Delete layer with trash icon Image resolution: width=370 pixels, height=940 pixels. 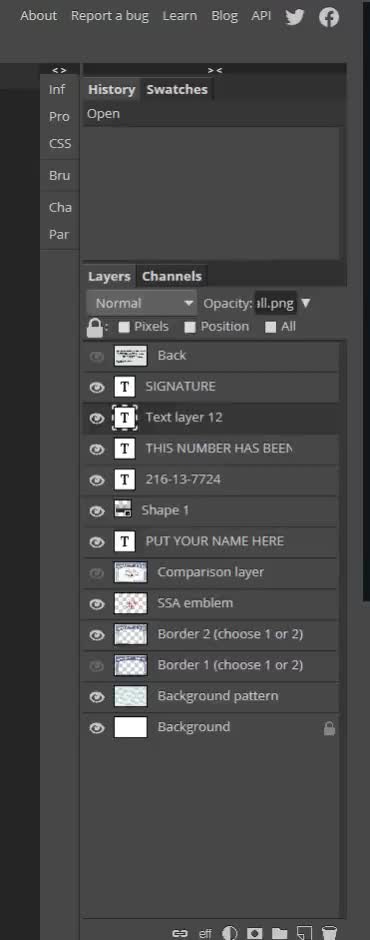pos(329,933)
